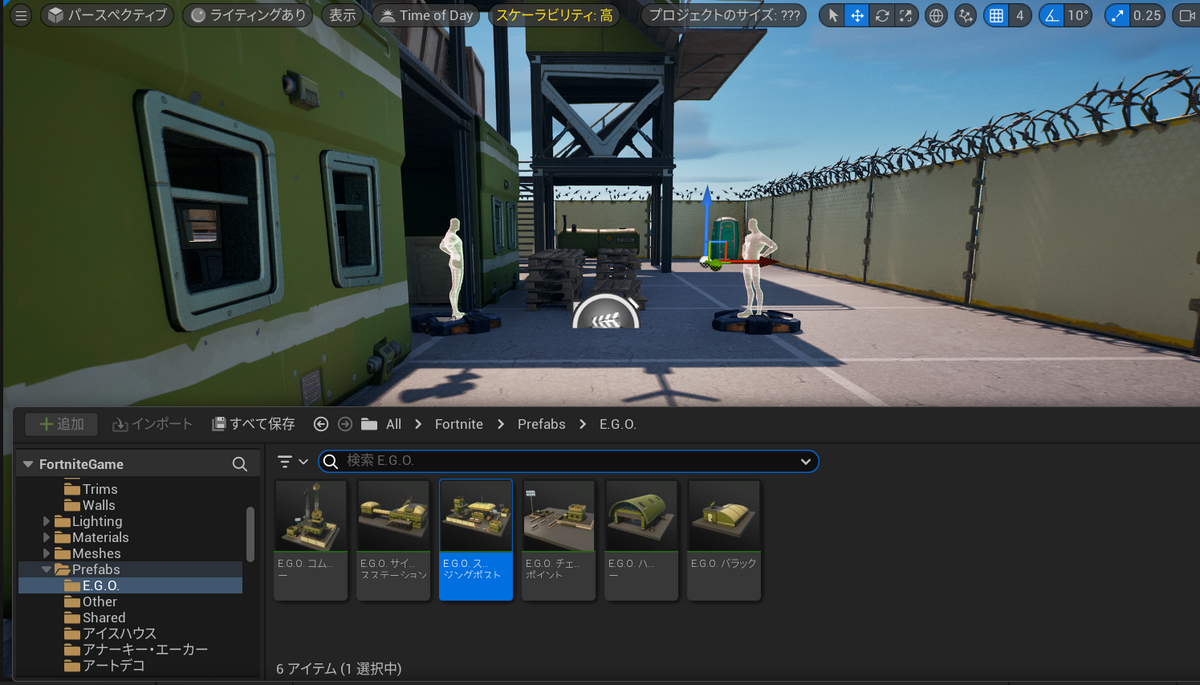This screenshot has height=685, width=1200.
Task: Toggle grid snapping on the grid icon
Action: point(995,15)
